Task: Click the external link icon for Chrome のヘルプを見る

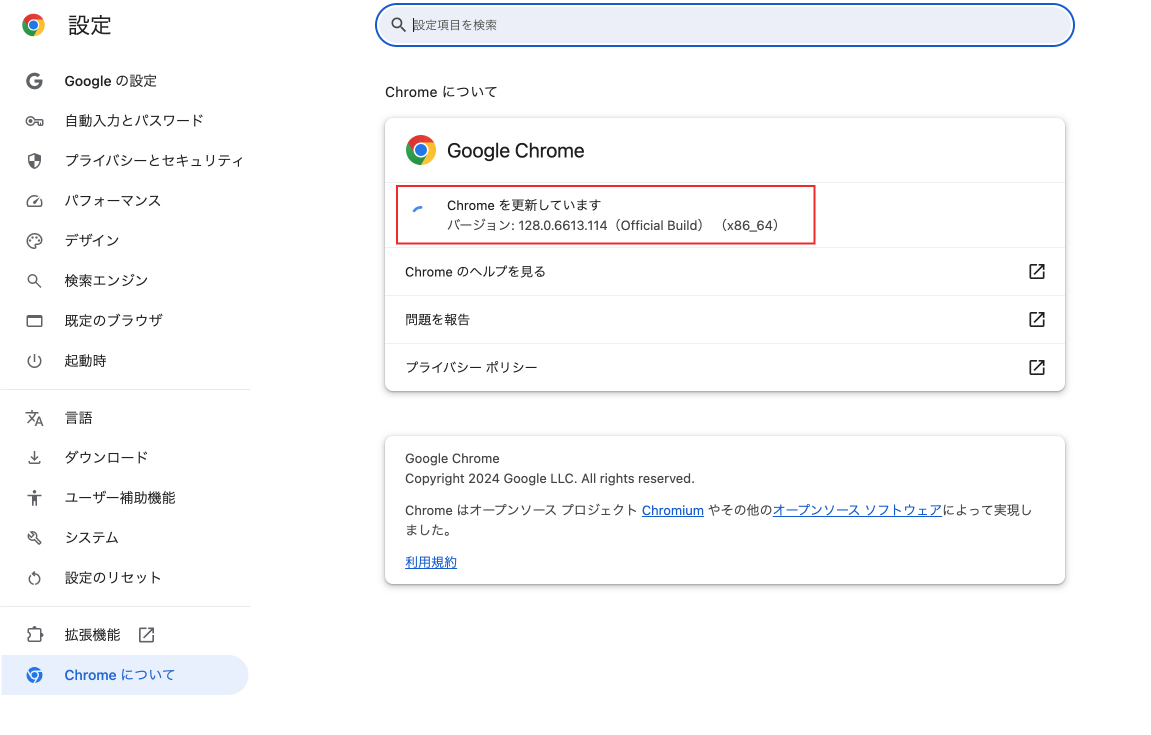Action: [1036, 272]
